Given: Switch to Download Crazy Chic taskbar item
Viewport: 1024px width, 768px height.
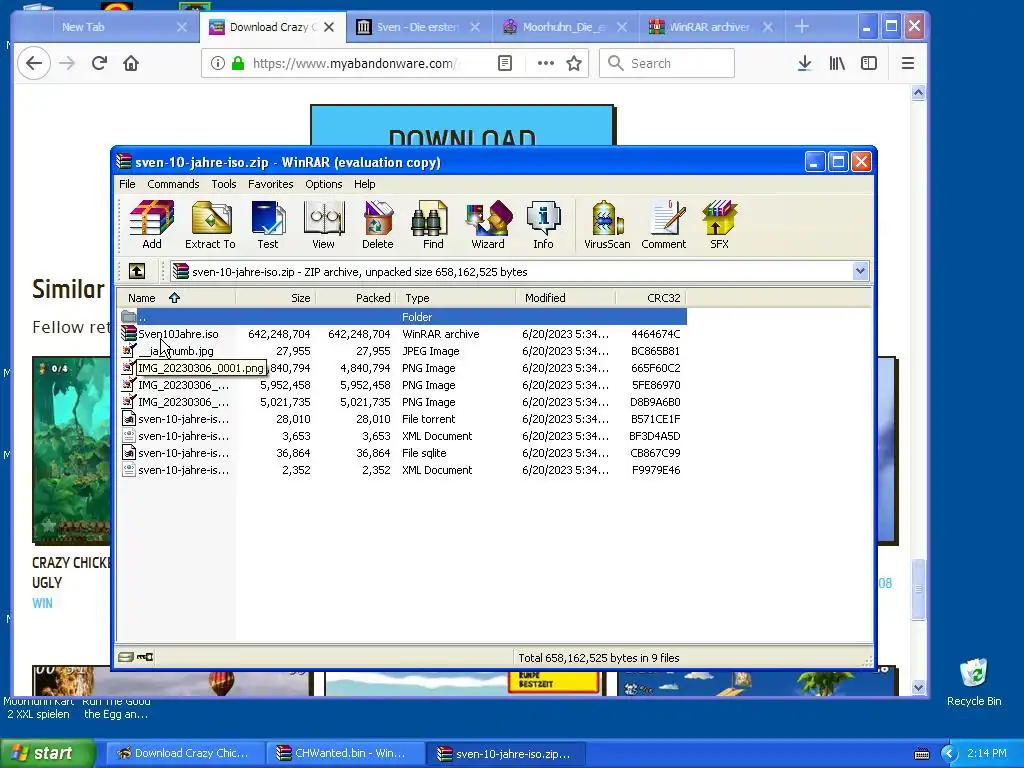Looking at the screenshot, I should (184, 753).
